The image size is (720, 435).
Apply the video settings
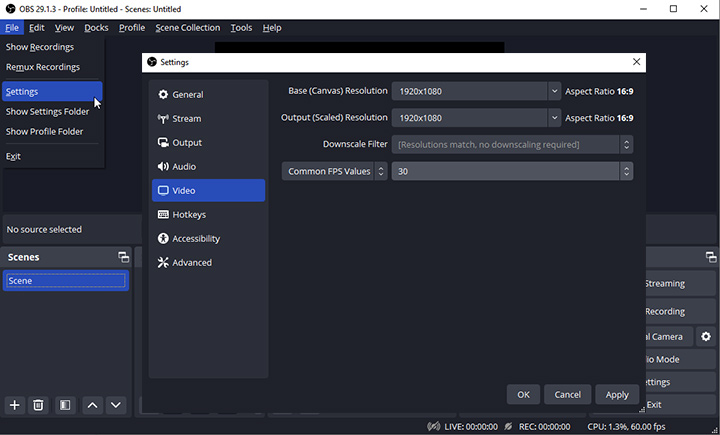click(x=617, y=395)
